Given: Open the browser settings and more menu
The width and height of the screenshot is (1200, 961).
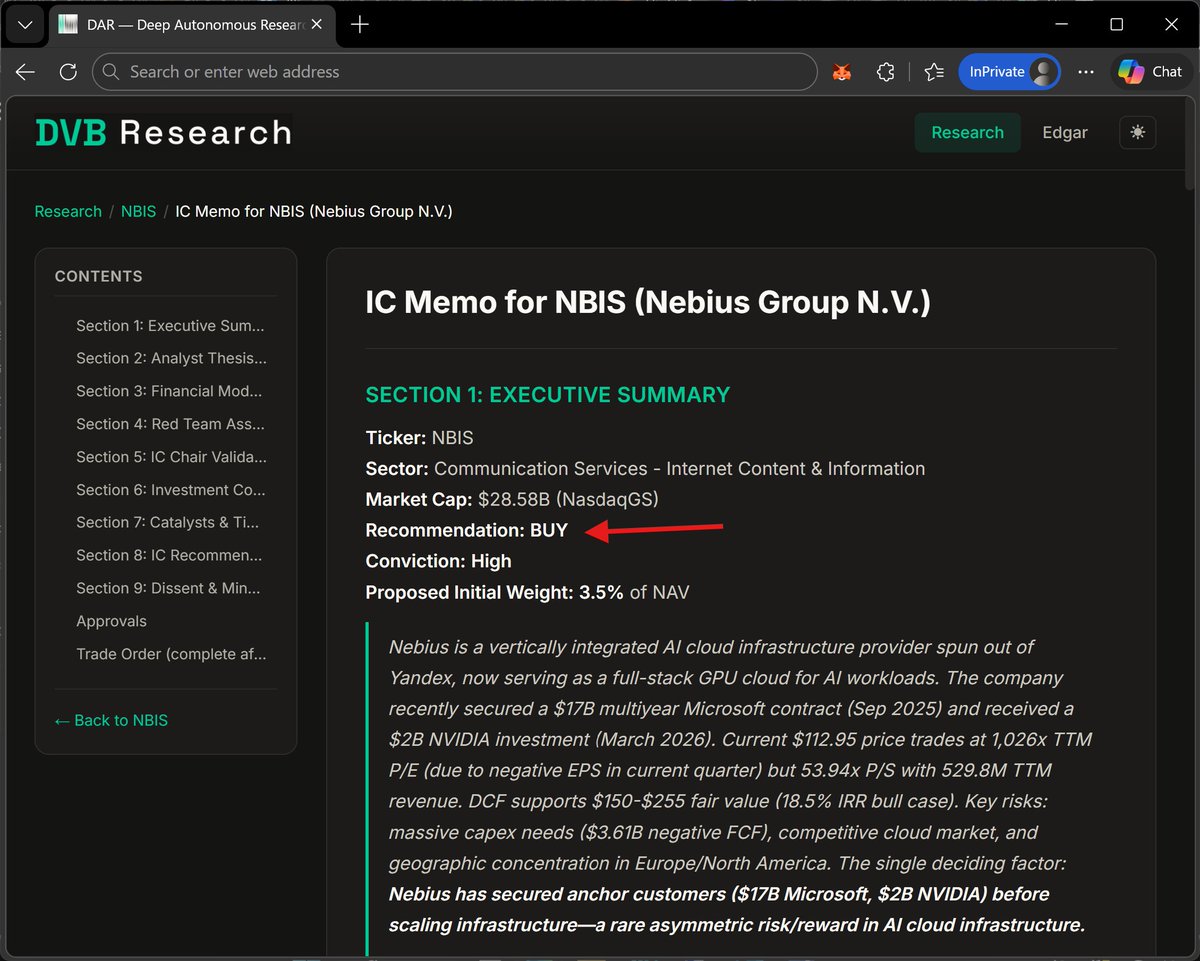Looking at the screenshot, I should [x=1086, y=72].
